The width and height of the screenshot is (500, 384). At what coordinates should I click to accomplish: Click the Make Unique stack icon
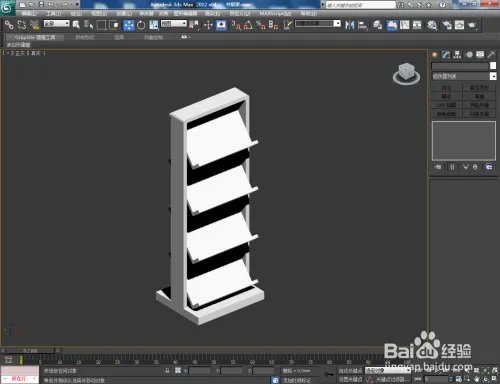pos(466,167)
